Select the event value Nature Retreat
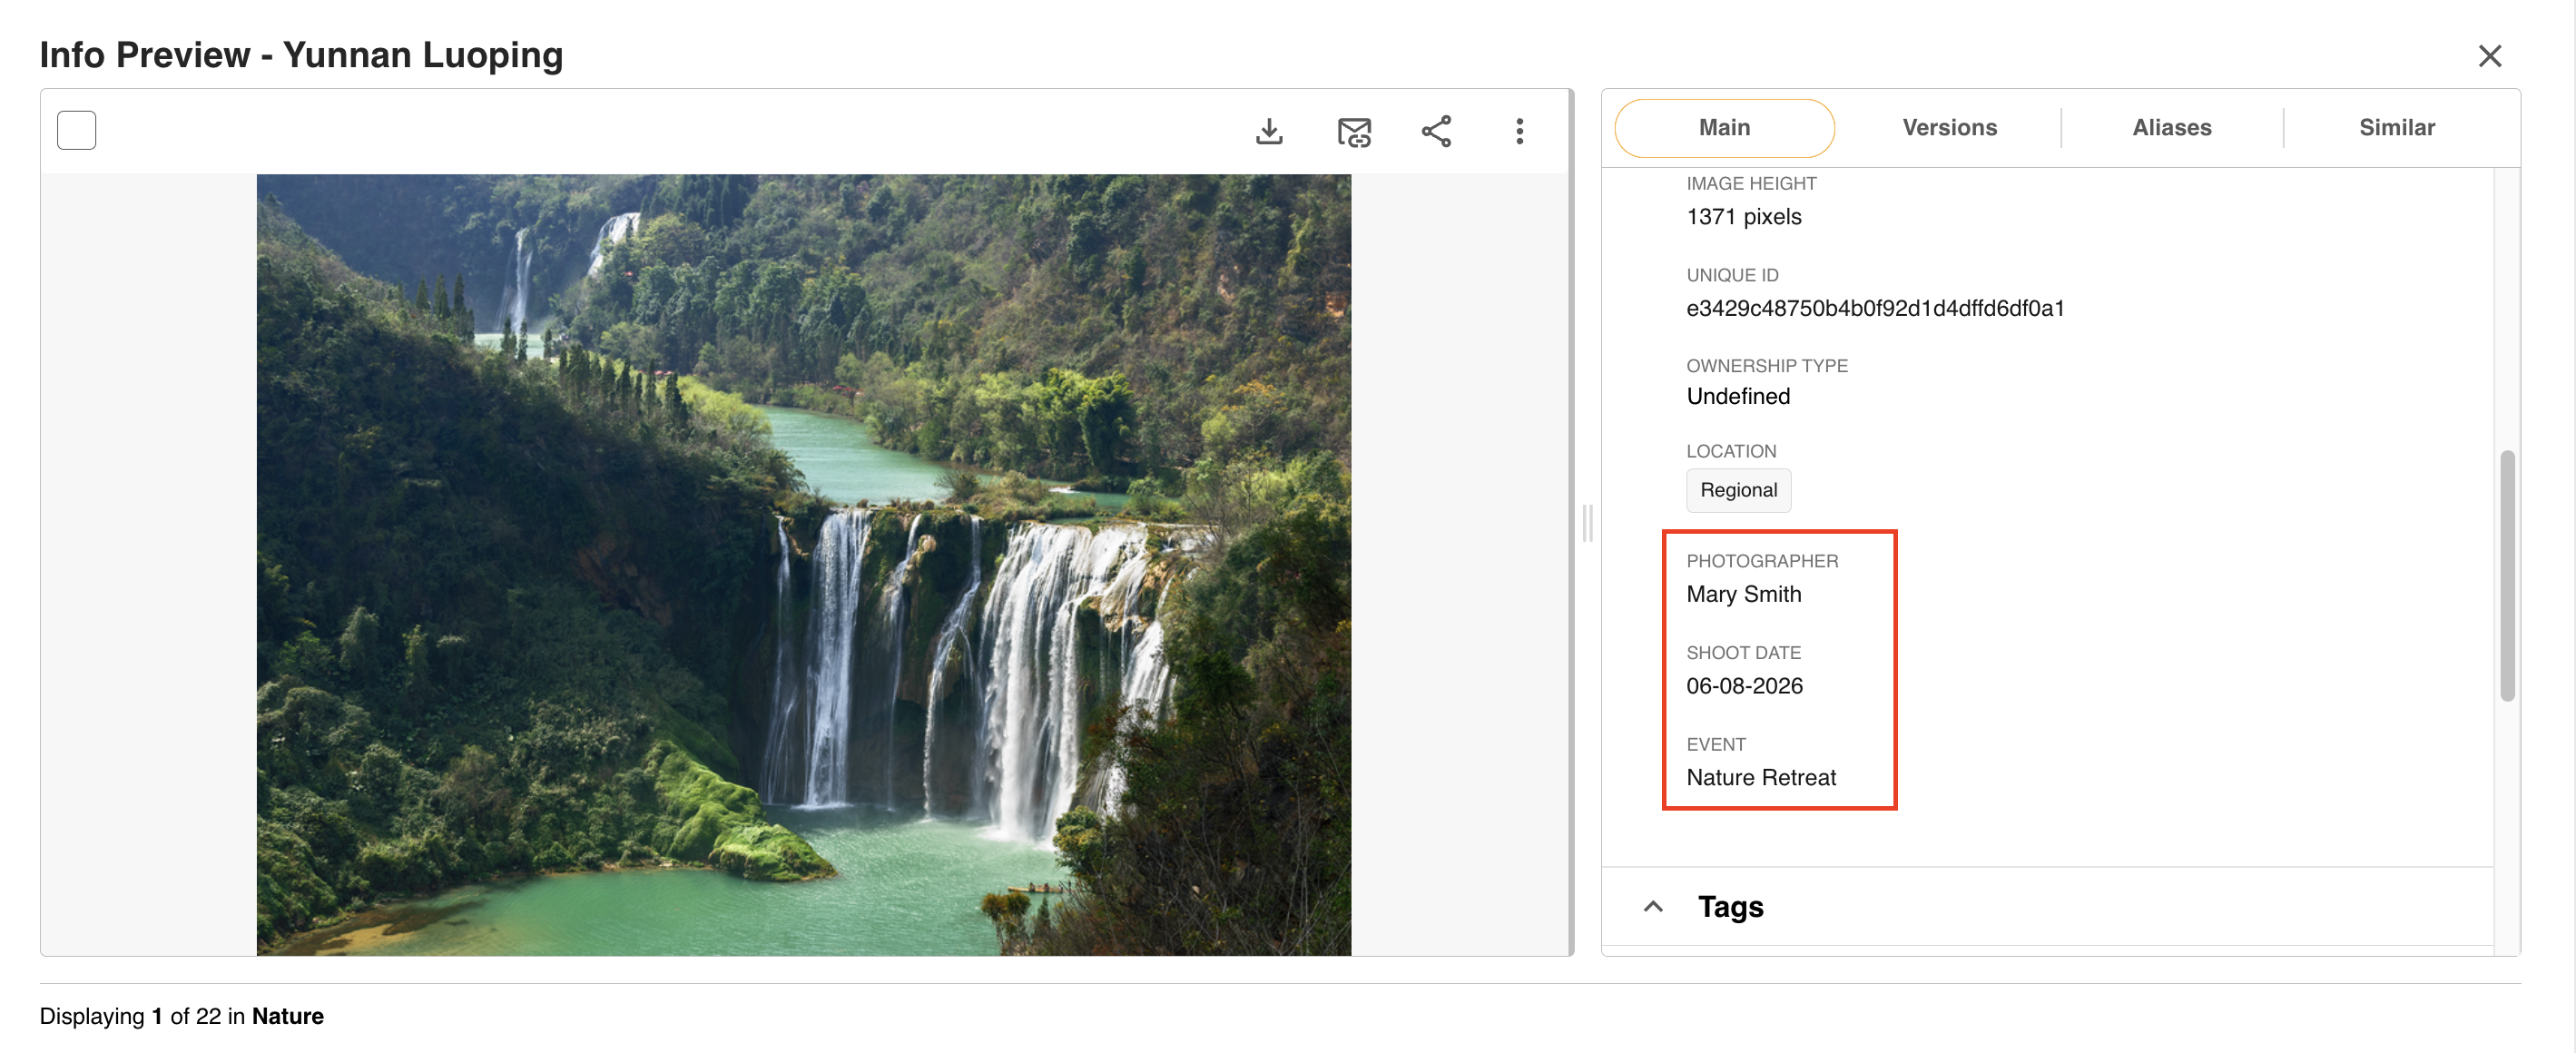This screenshot has height=1053, width=2576. (1760, 777)
